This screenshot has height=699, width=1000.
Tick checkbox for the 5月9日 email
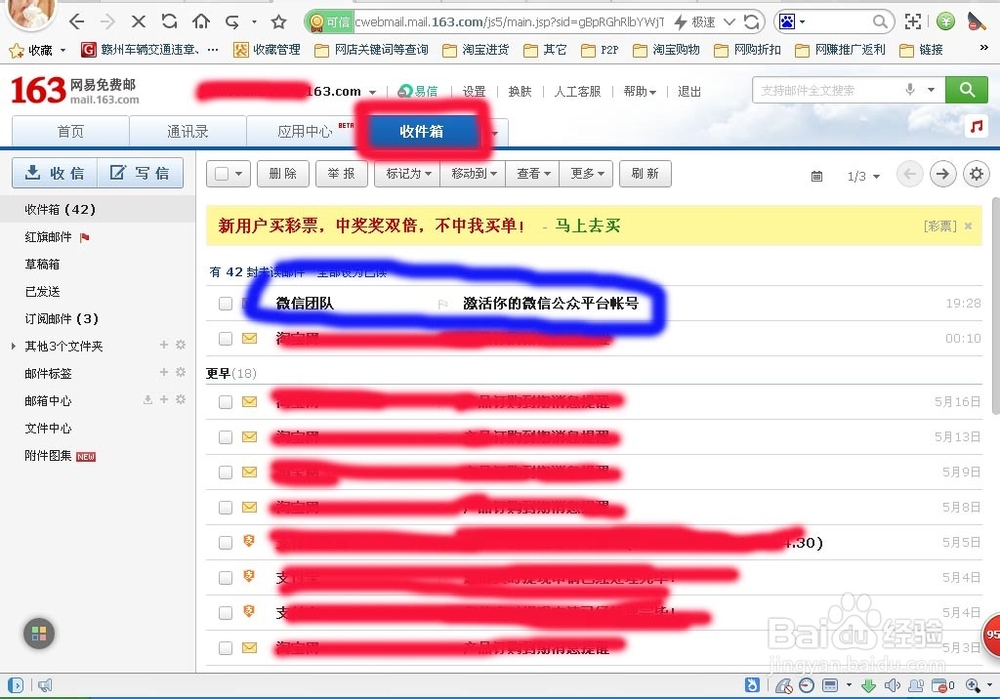pos(225,472)
